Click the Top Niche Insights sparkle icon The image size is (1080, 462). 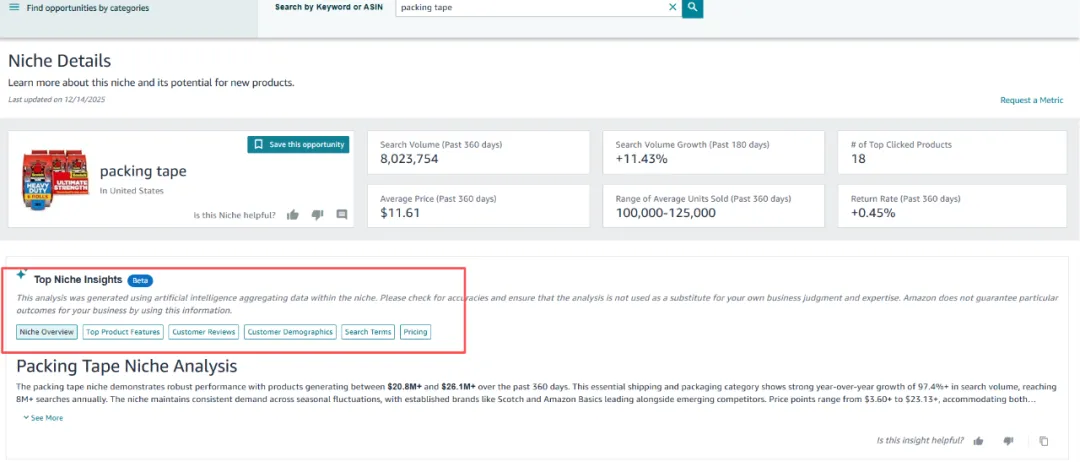(x=22, y=275)
